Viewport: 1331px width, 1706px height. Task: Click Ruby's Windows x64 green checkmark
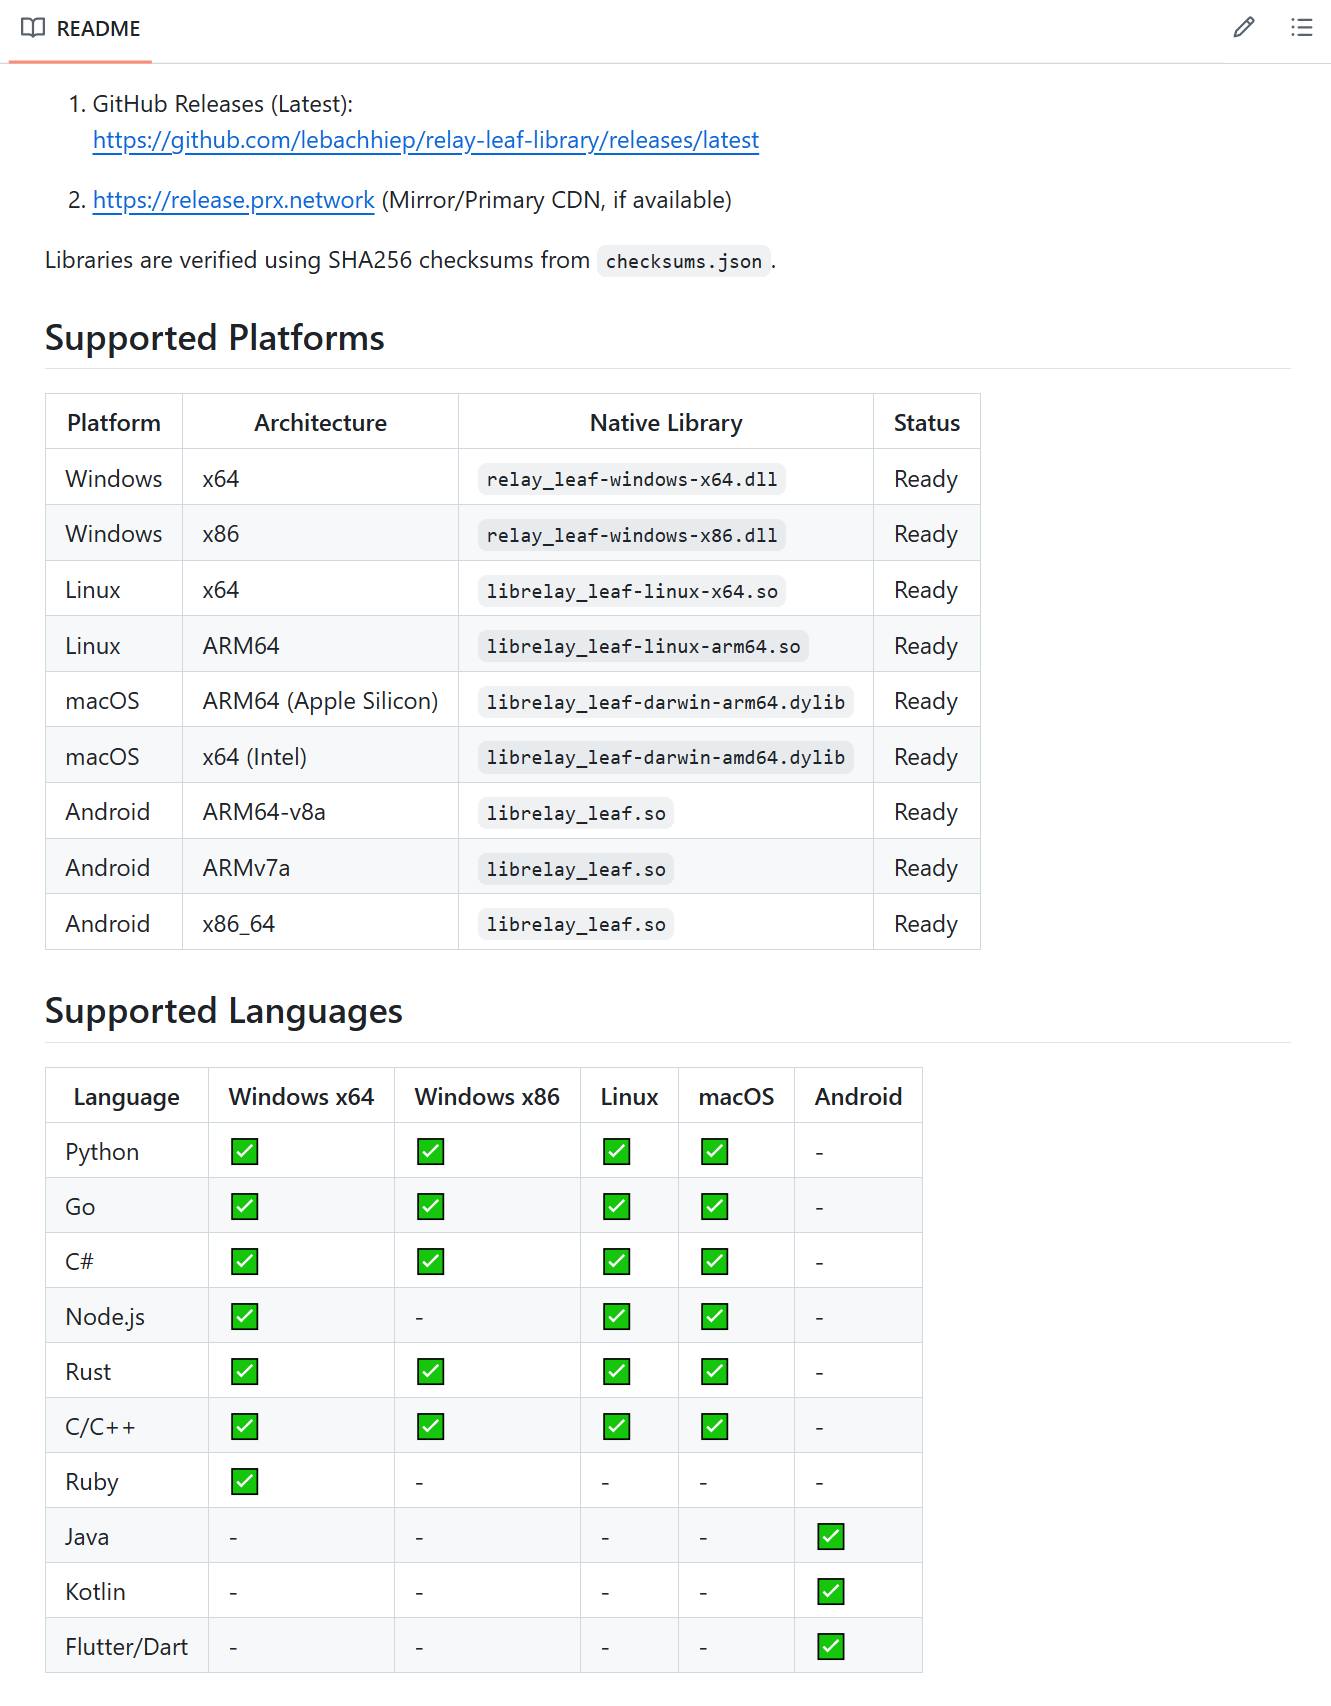[x=245, y=1482]
